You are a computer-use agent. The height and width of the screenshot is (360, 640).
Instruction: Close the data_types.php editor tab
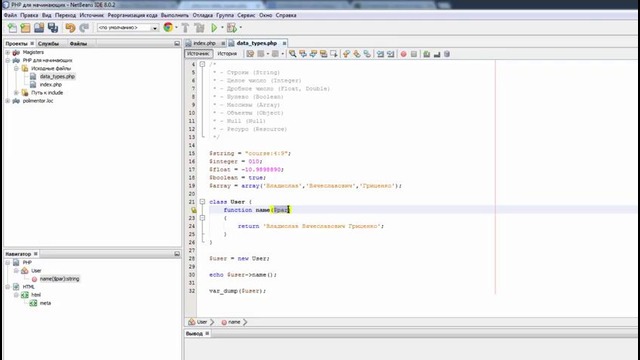pyautogui.click(x=284, y=43)
